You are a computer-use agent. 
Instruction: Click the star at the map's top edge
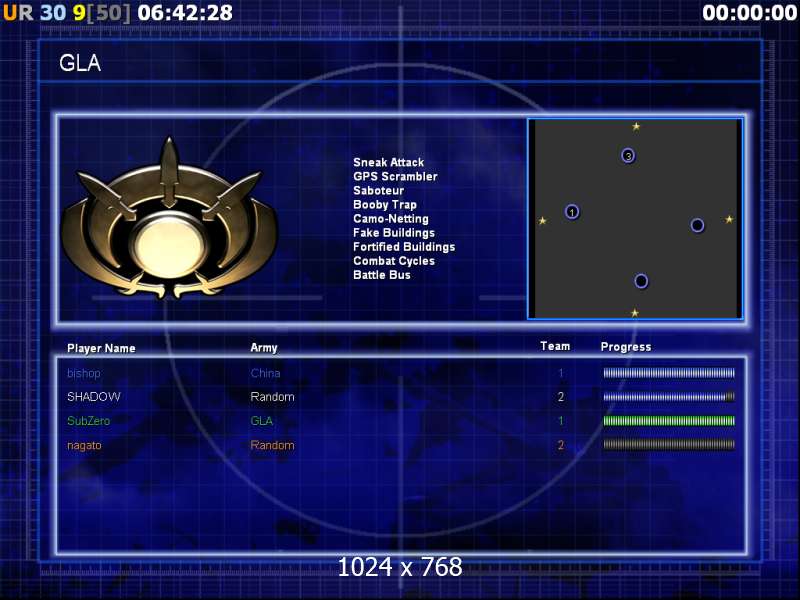[636, 126]
